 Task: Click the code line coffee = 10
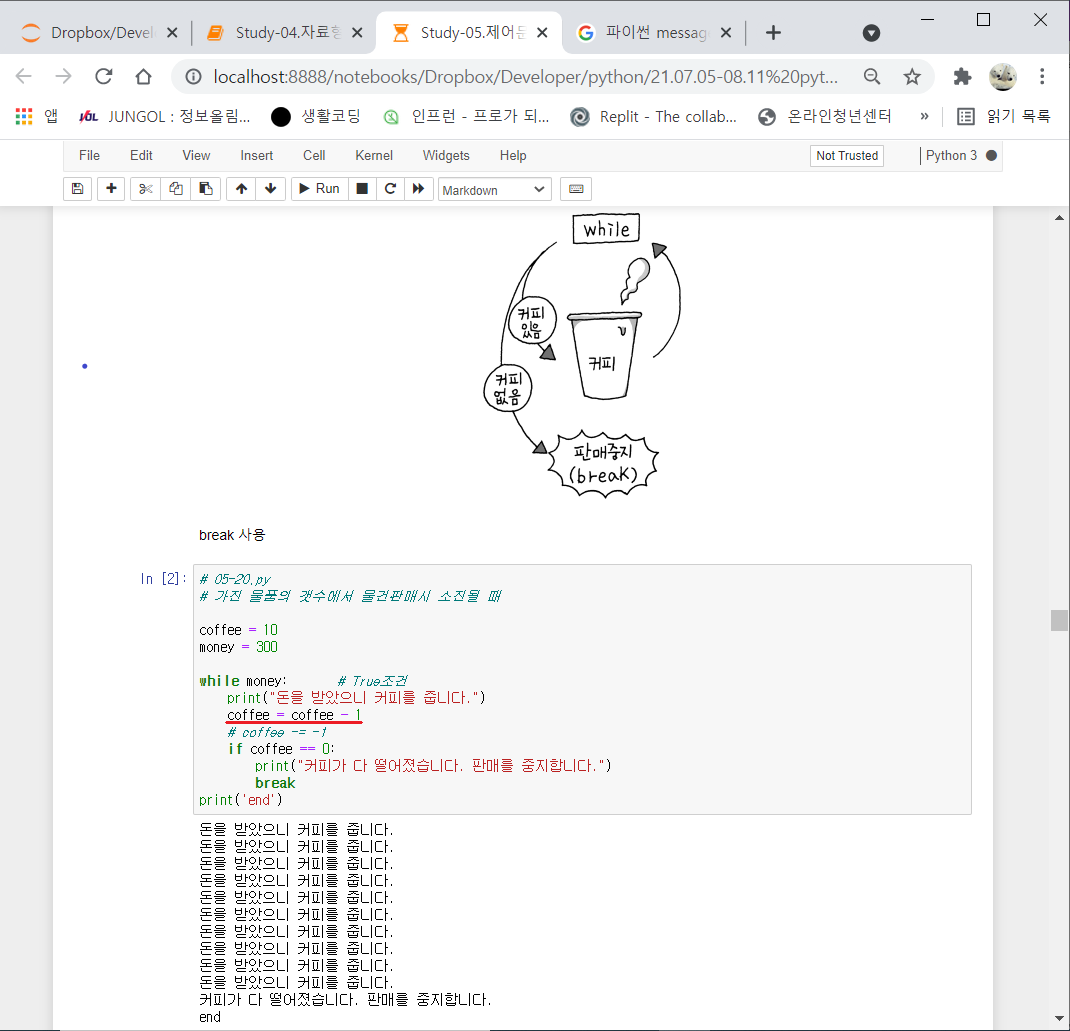(238, 630)
